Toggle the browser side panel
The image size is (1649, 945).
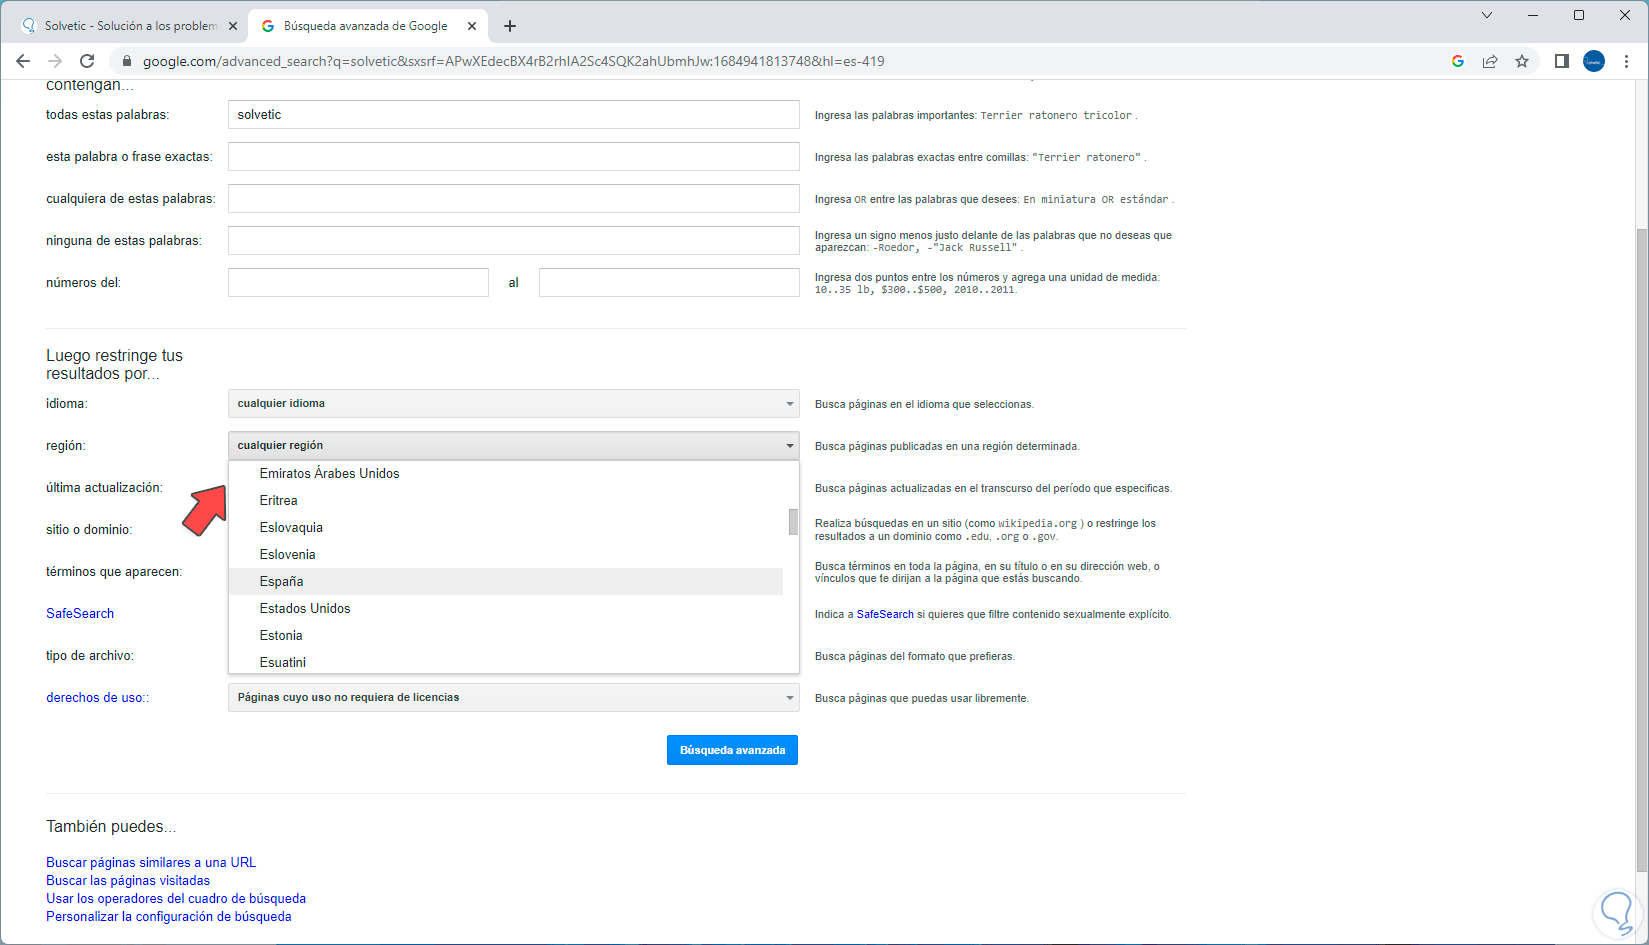[x=1561, y=61]
